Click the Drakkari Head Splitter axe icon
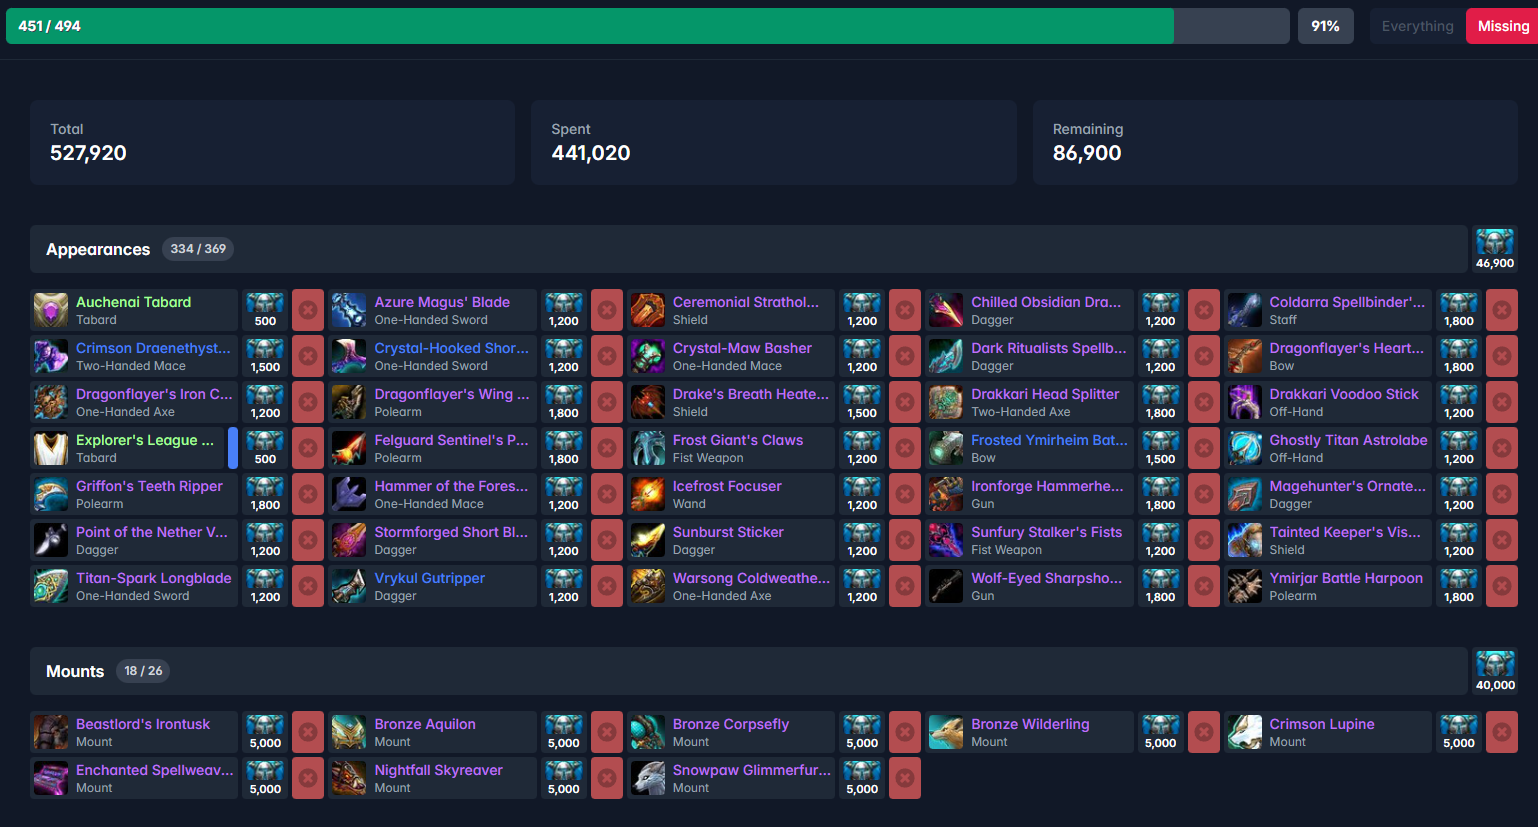This screenshot has width=1538, height=827. (946, 402)
